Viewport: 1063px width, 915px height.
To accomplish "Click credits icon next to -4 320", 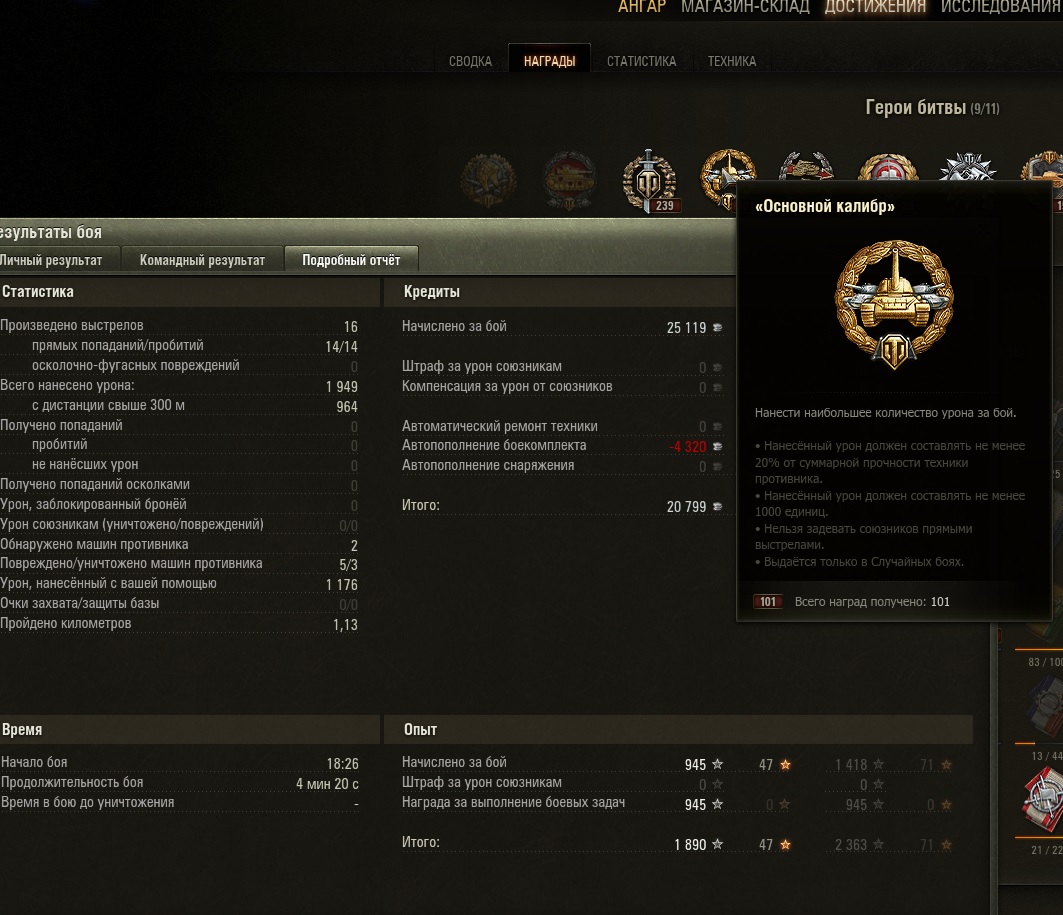I will coord(717,447).
